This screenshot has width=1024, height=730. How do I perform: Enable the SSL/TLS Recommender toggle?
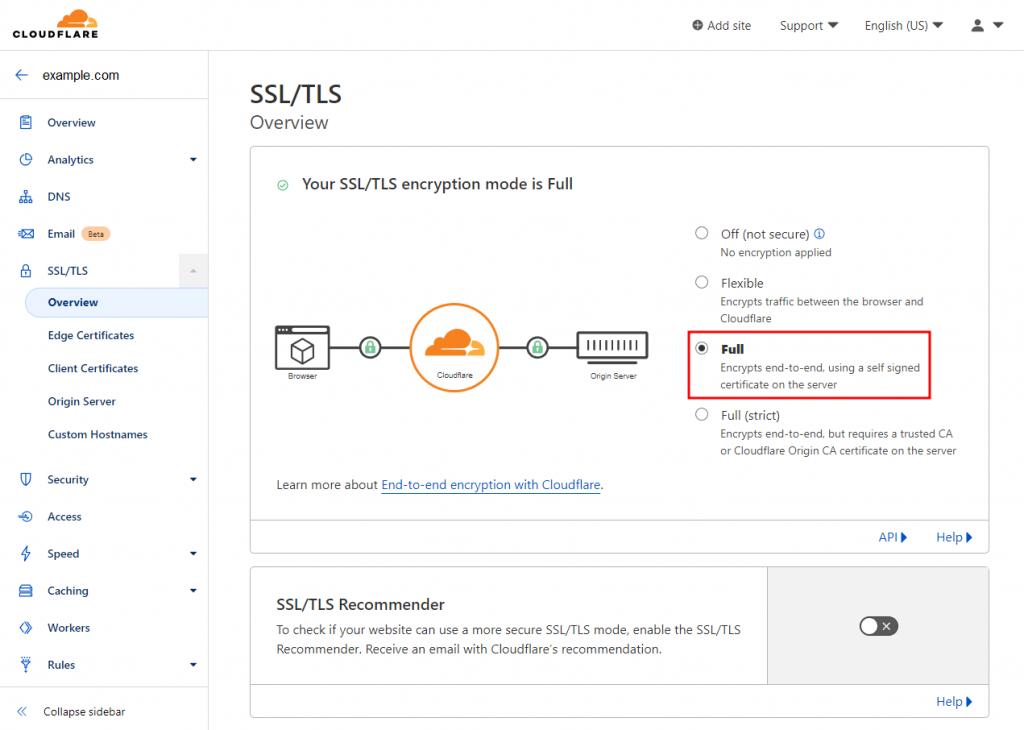878,625
